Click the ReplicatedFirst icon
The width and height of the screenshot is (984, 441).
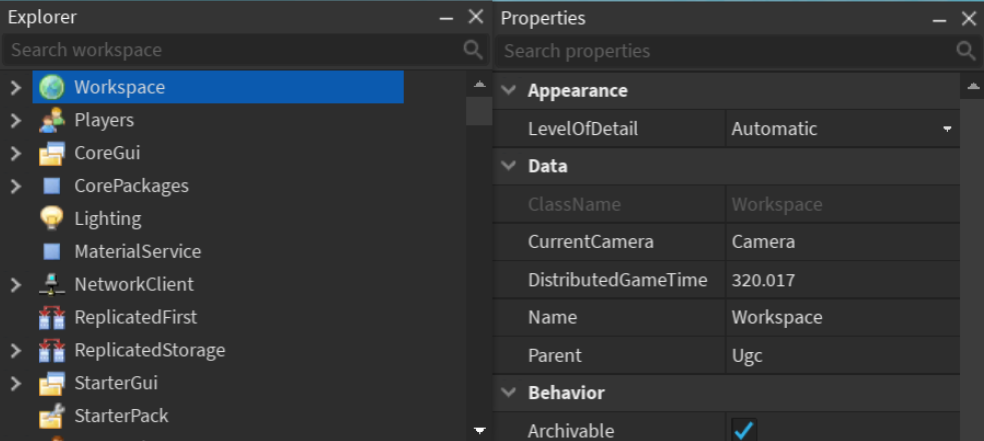(51, 317)
